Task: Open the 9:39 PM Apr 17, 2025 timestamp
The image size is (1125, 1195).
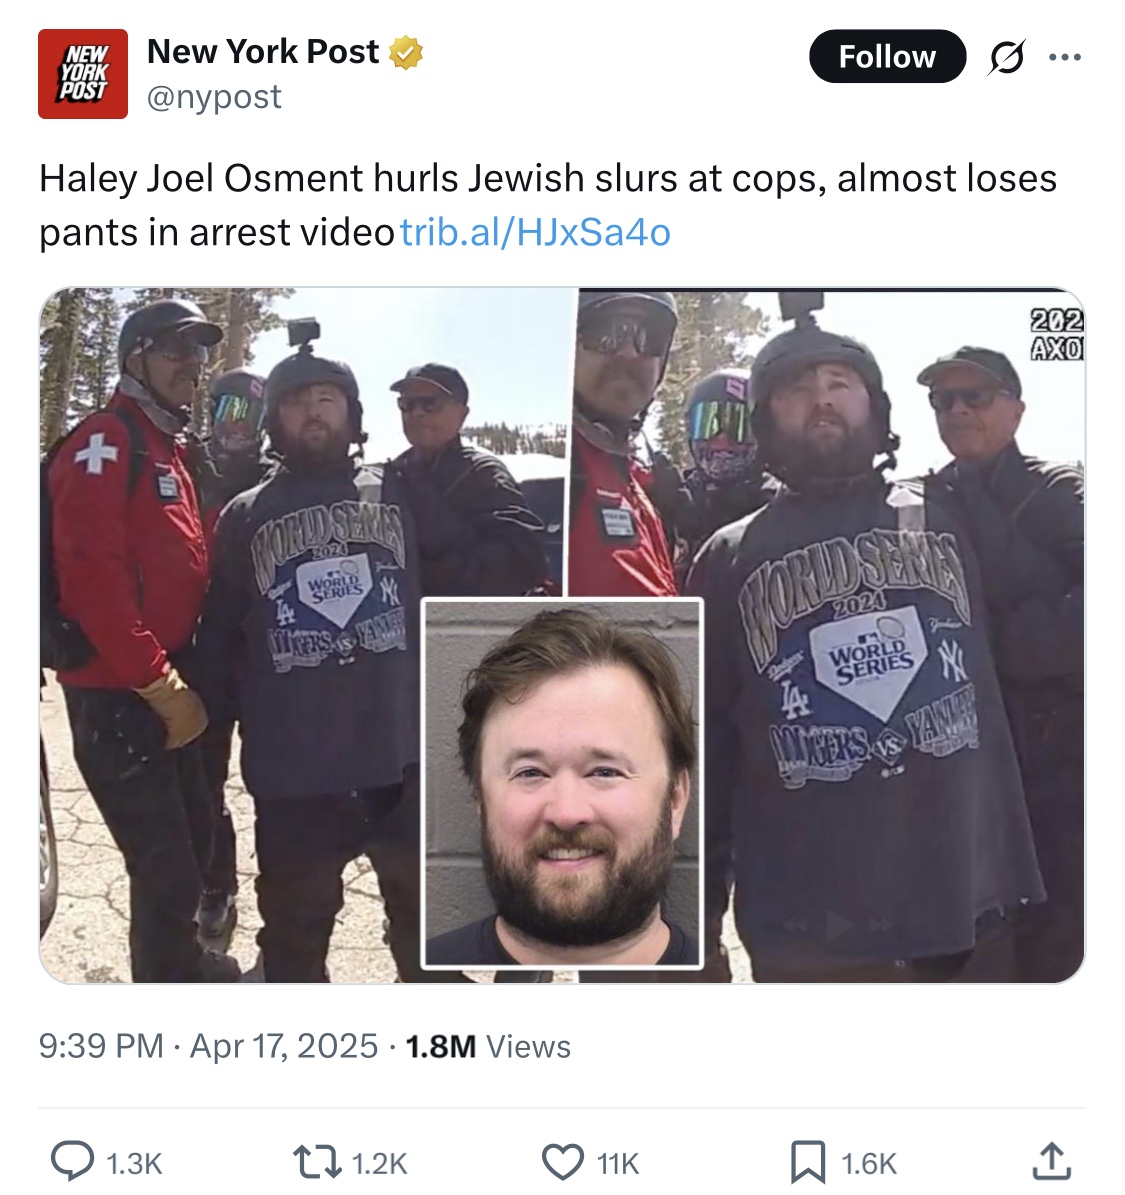Action: [208, 1046]
